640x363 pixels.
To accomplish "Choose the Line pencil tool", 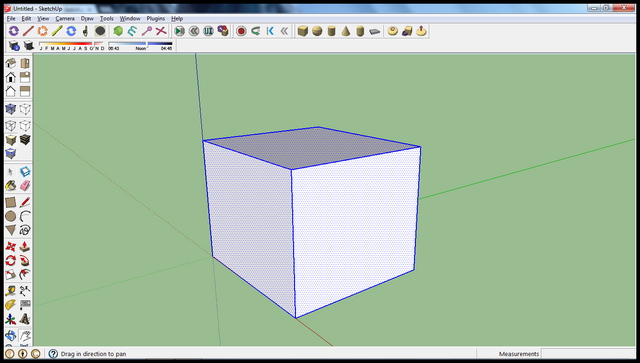I will [25, 202].
